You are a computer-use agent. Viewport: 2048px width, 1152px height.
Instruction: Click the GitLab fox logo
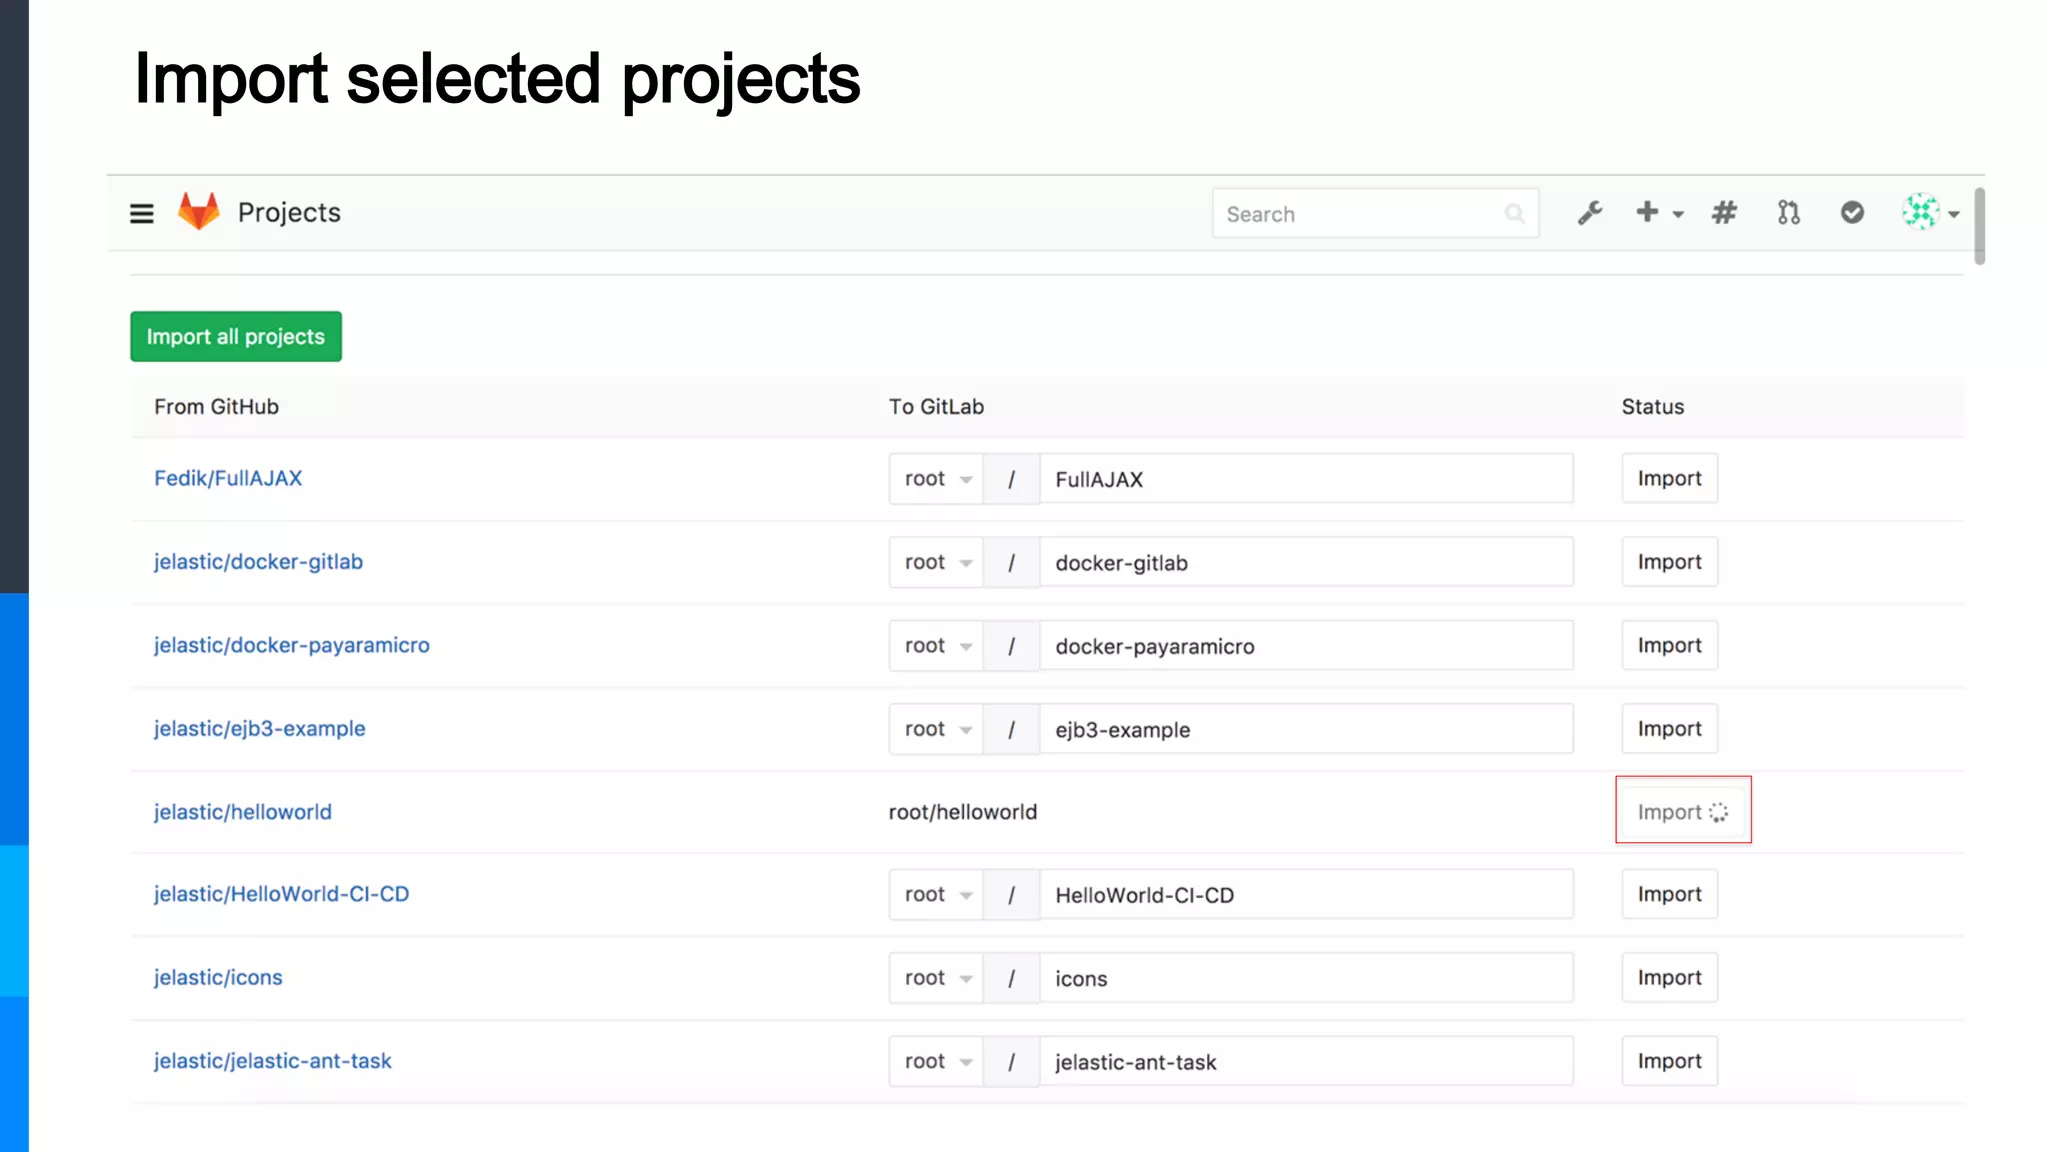click(198, 211)
